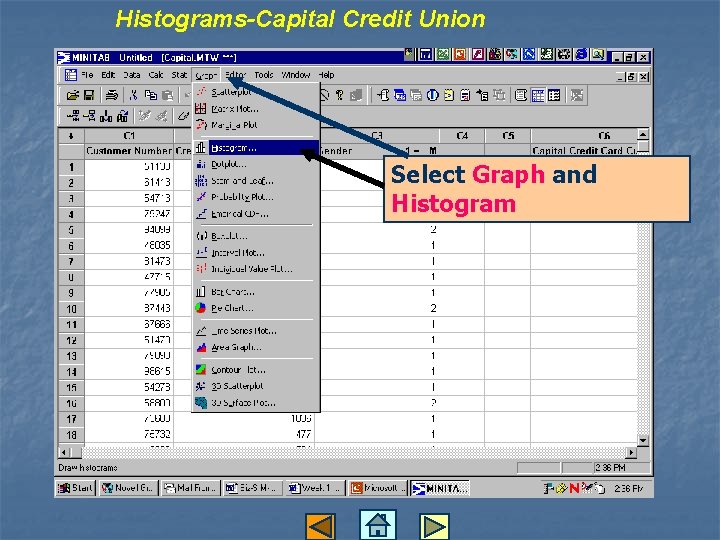The image size is (720, 540).
Task: Print the worksheet with the printer icon
Action: 112,96
